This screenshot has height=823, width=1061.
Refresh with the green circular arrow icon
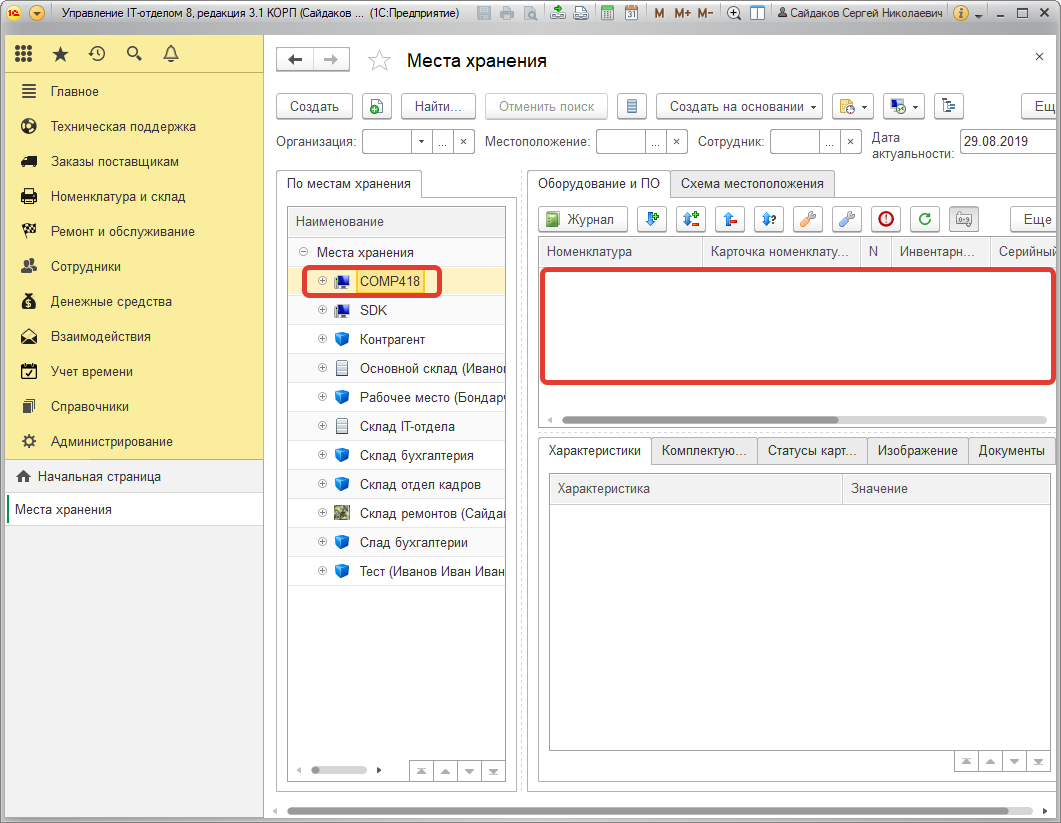click(x=925, y=219)
